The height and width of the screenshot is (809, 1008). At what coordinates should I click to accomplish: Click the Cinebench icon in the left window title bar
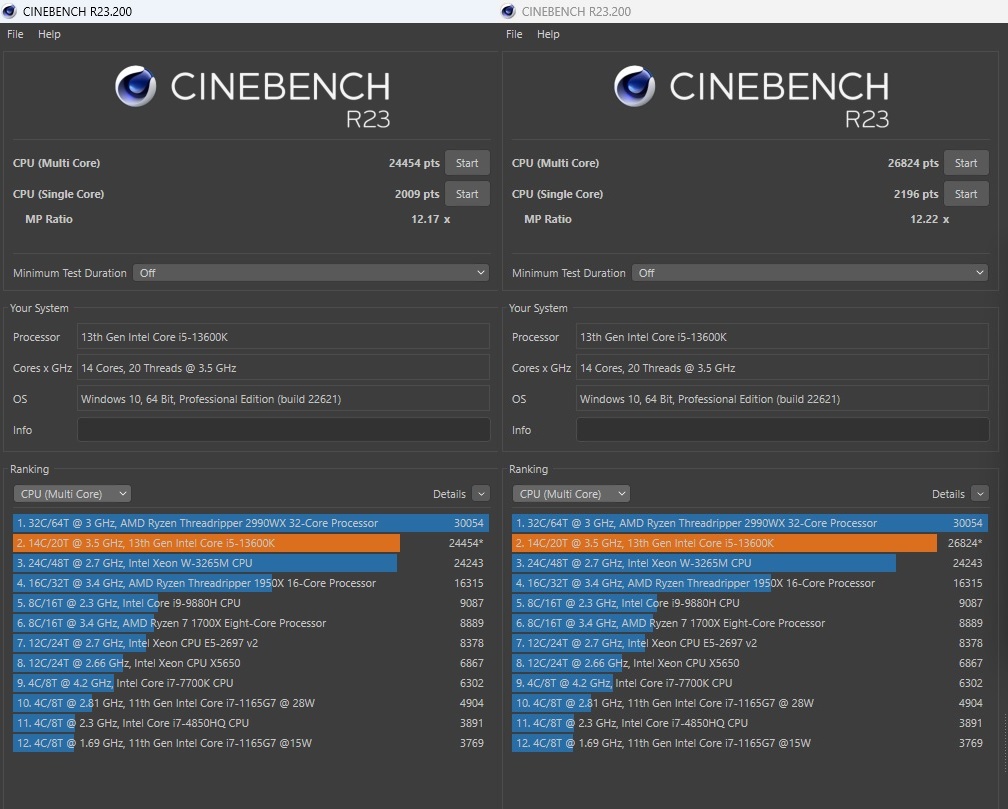click(x=9, y=11)
